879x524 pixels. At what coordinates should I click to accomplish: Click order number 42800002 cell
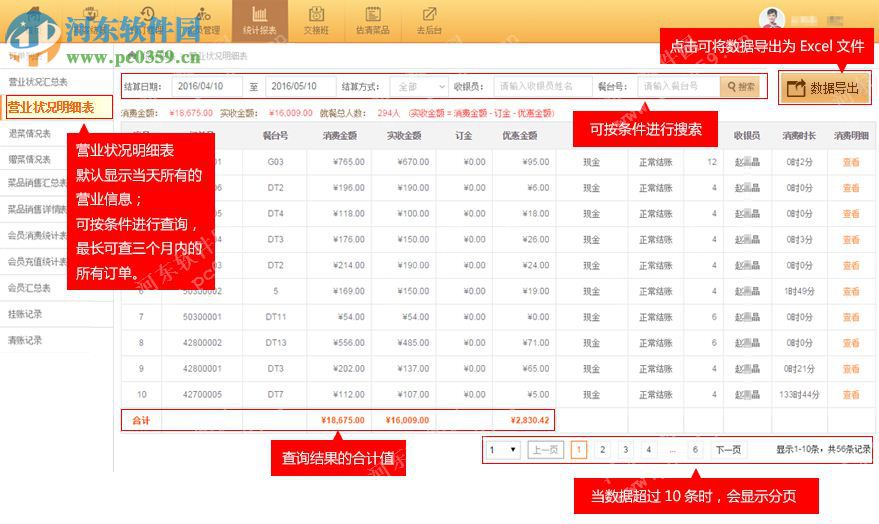pyautogui.click(x=202, y=342)
